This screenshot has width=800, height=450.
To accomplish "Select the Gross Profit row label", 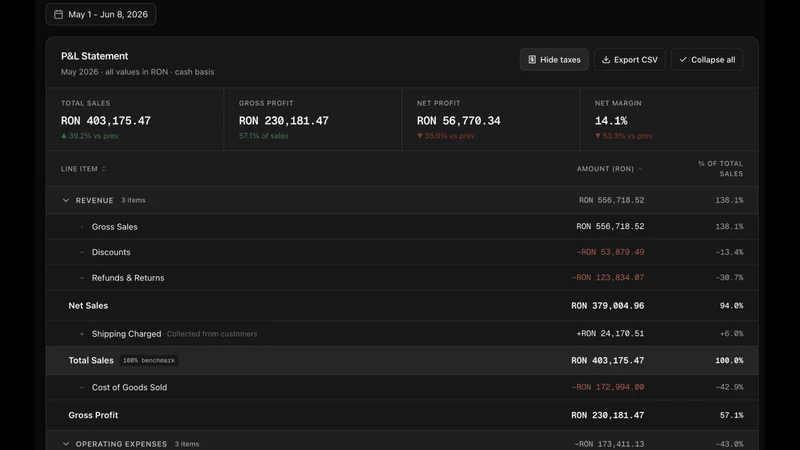I will (93, 415).
